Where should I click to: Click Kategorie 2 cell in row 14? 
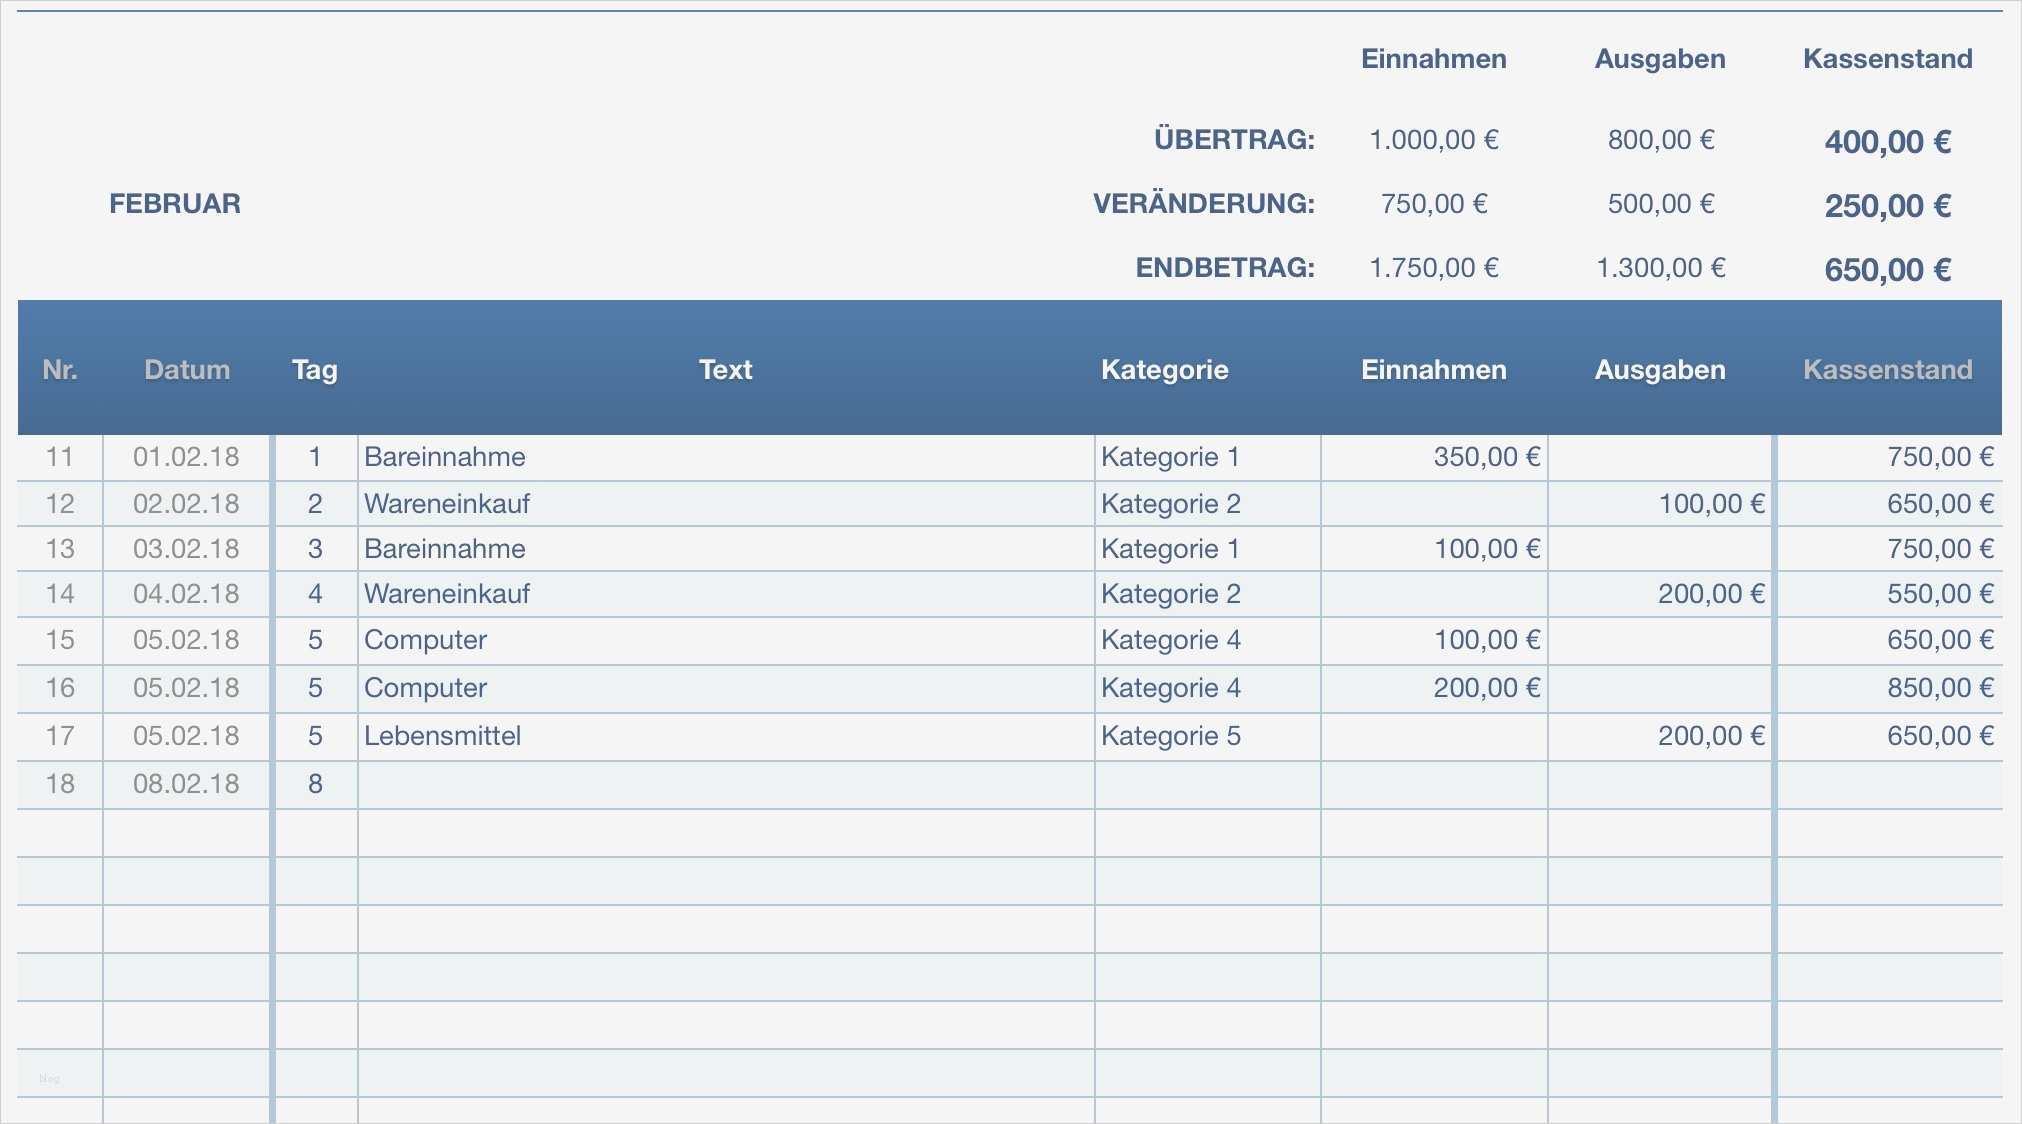(1170, 594)
